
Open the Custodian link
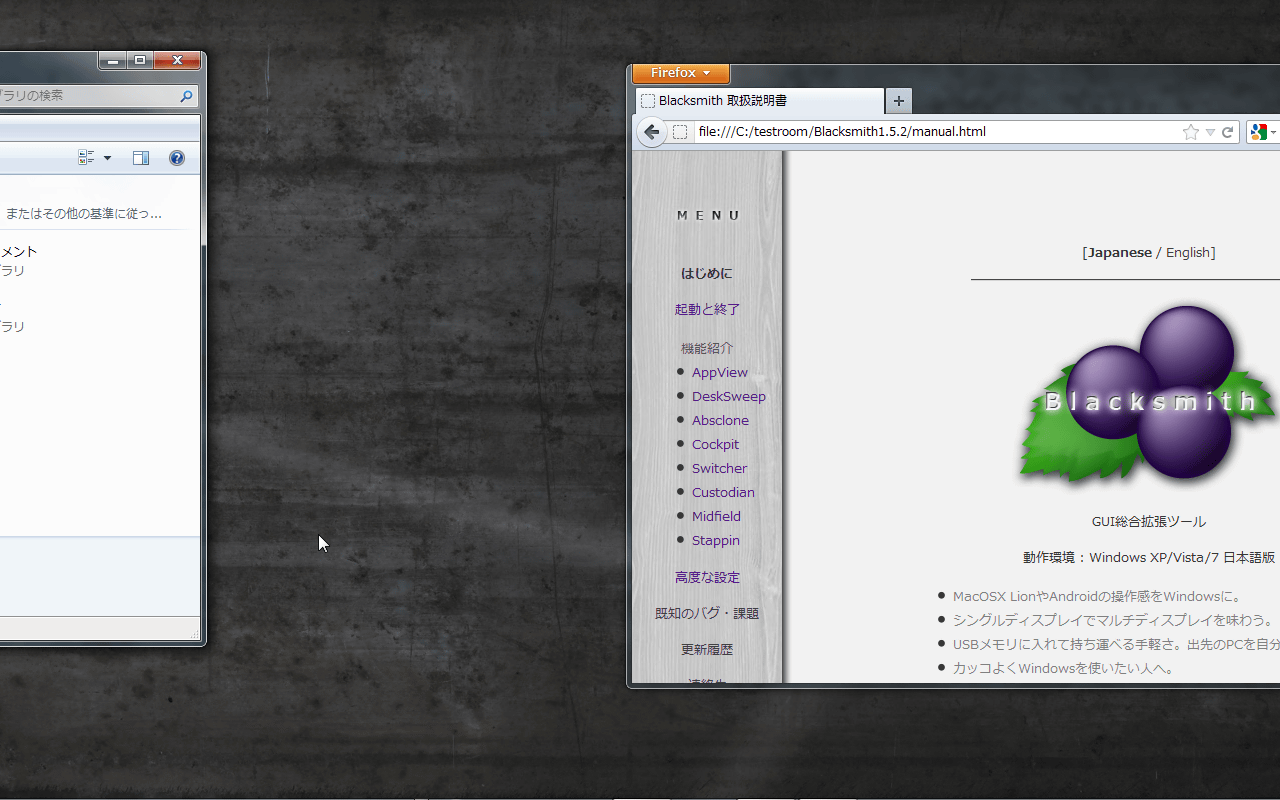(x=723, y=492)
